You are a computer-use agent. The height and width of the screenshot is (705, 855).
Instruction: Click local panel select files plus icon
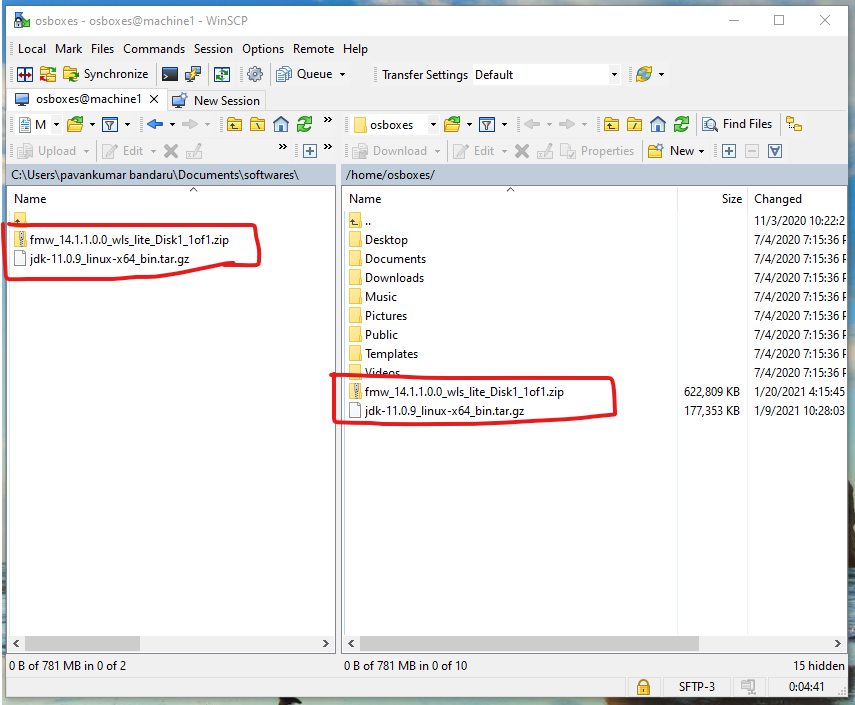pos(310,151)
